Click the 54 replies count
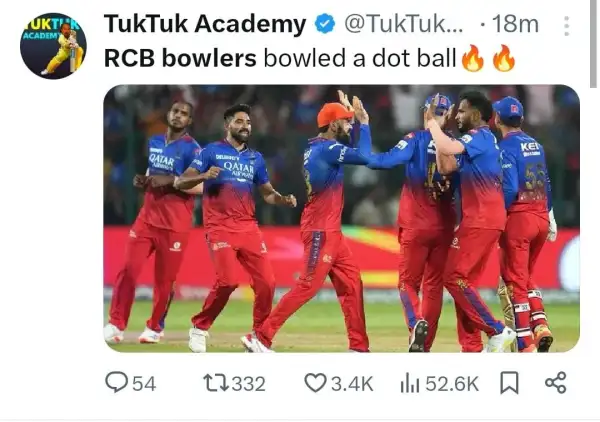This screenshot has width=600, height=422. tap(144, 384)
